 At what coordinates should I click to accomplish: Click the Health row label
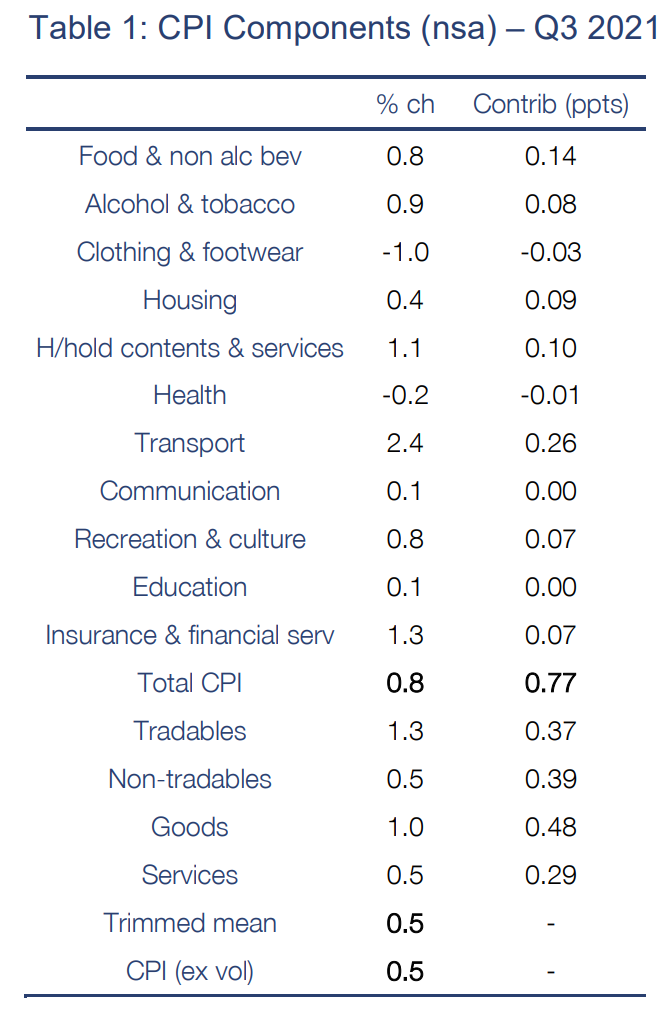point(190,395)
